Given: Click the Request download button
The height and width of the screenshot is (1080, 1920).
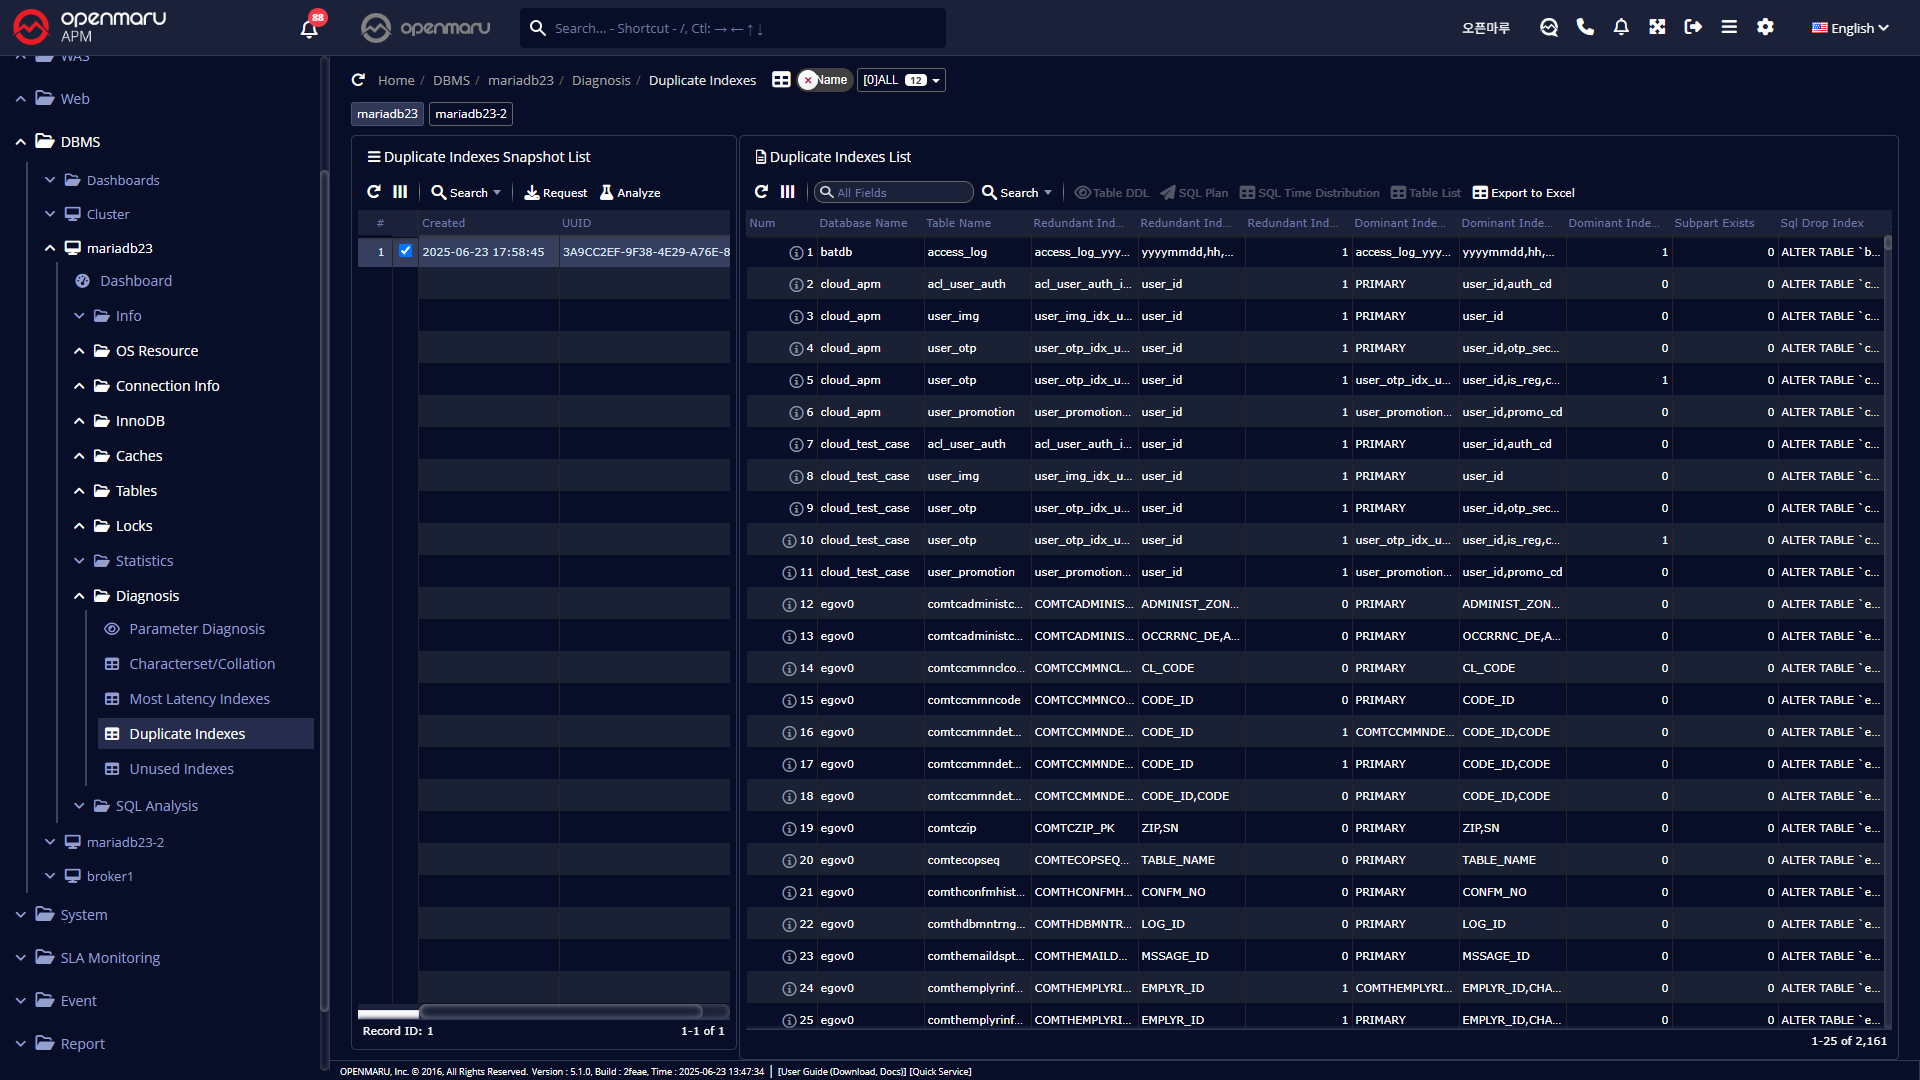Looking at the screenshot, I should pyautogui.click(x=555, y=193).
